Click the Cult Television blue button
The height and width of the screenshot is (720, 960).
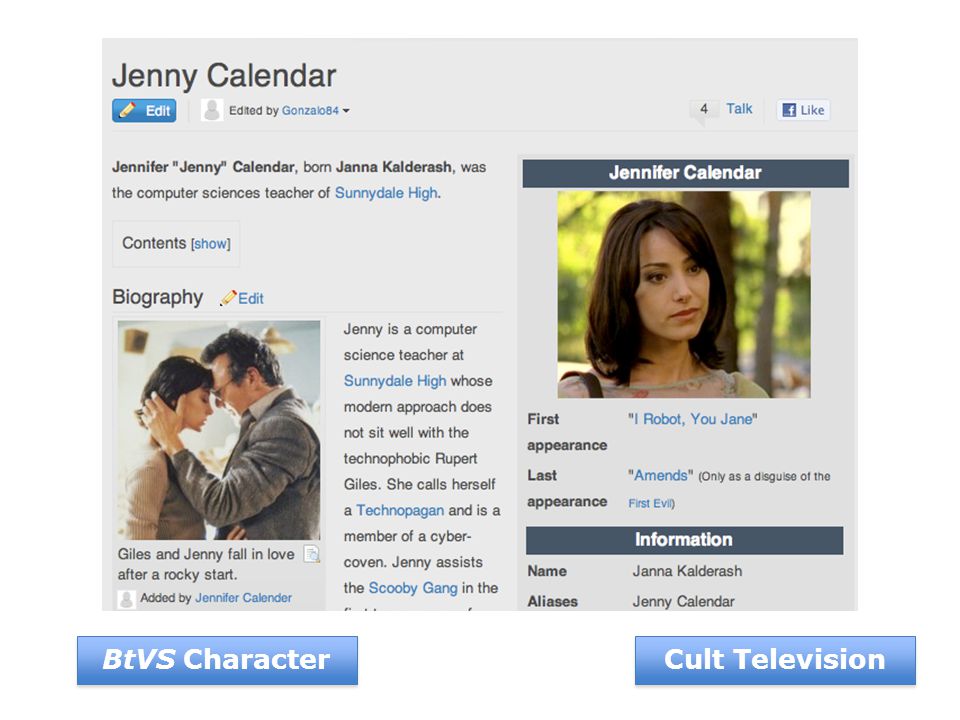pos(775,660)
